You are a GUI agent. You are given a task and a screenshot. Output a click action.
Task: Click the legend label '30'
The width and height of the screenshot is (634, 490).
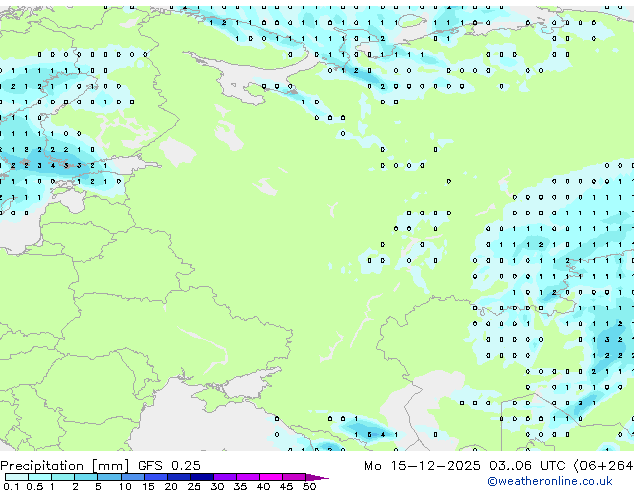click(x=217, y=486)
